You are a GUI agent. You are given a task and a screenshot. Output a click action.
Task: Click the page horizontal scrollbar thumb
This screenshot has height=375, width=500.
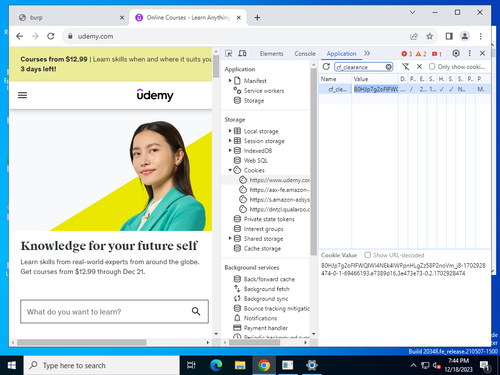82,342
